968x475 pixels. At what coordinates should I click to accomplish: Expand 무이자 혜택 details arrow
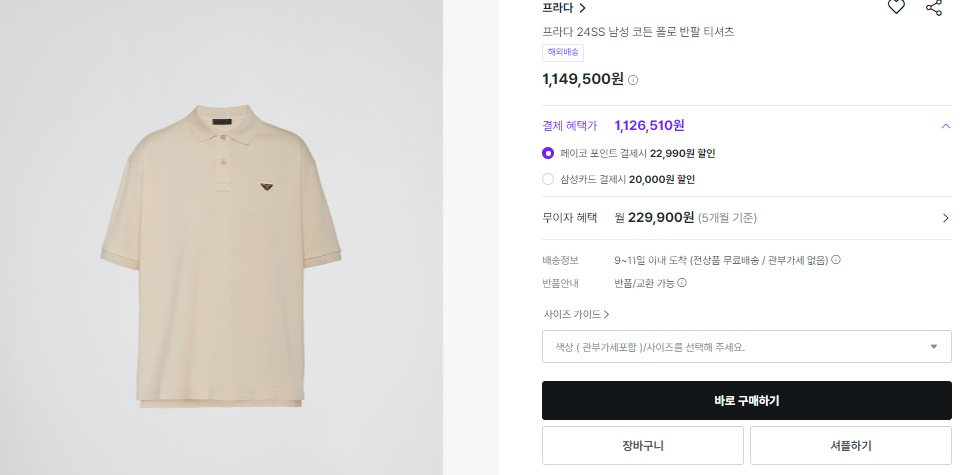(x=945, y=218)
